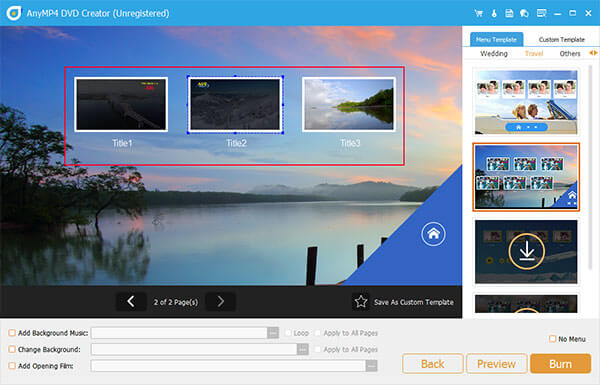Enable Add Background Music checkbox
This screenshot has height=385, width=600.
coord(12,333)
